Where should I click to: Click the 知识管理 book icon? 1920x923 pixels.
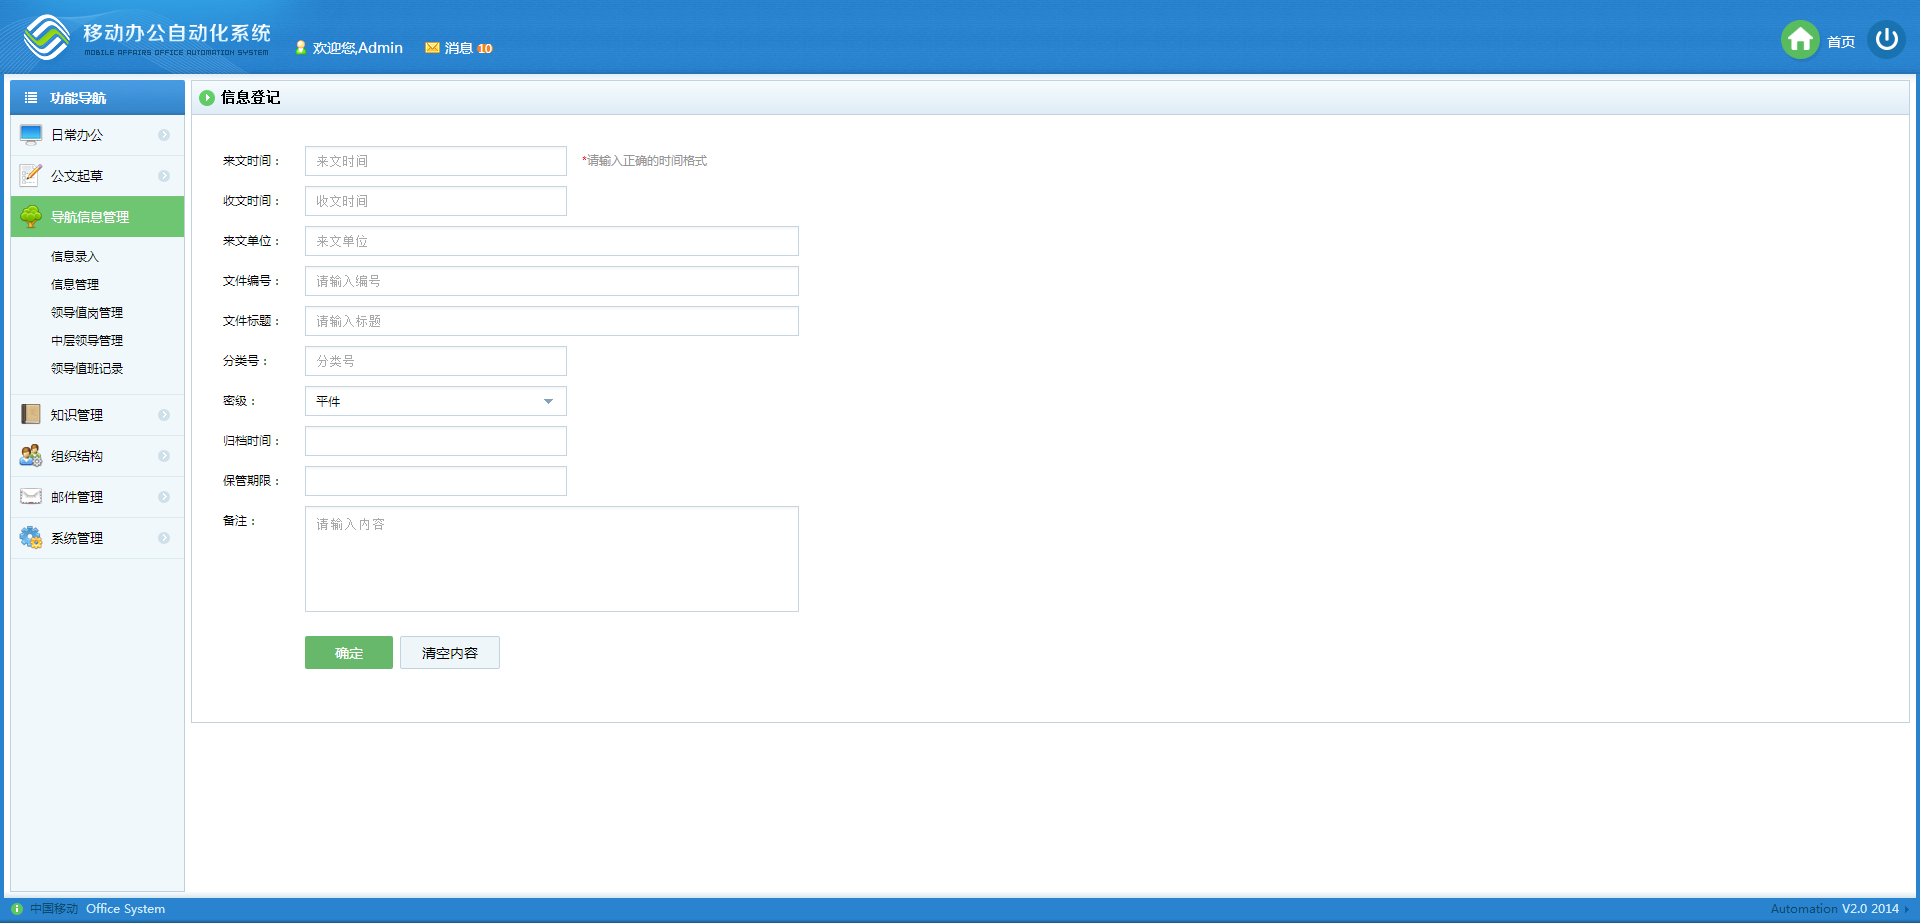pyautogui.click(x=31, y=415)
